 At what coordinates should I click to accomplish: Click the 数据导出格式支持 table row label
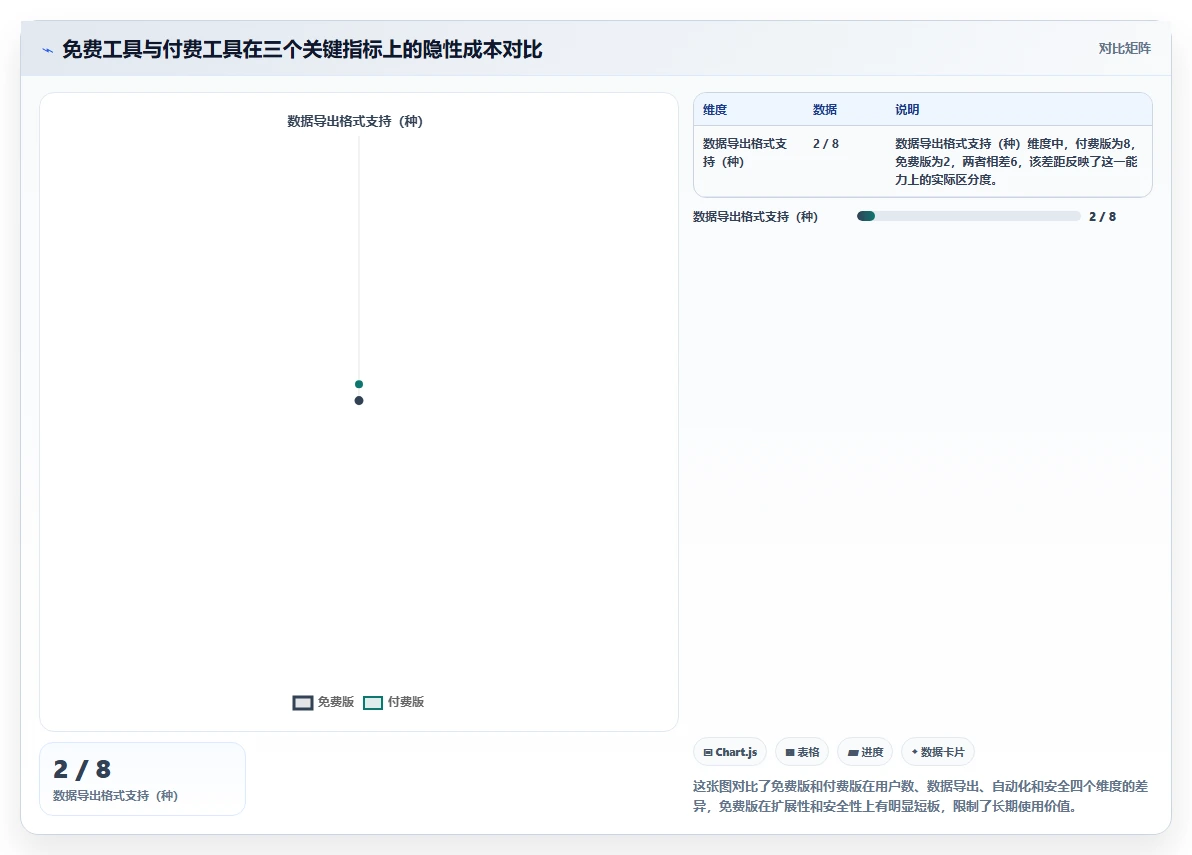coord(745,153)
